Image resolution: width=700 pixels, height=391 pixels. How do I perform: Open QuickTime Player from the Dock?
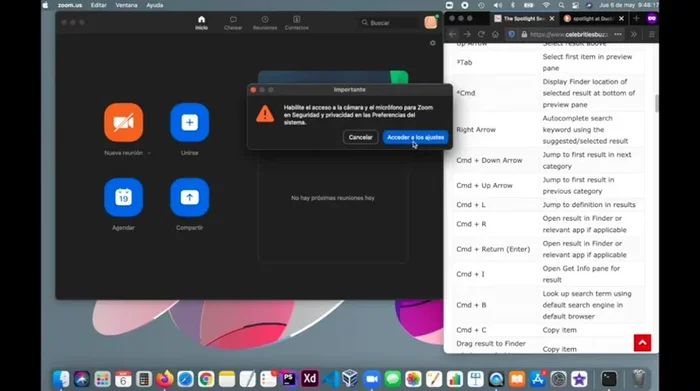click(496, 379)
